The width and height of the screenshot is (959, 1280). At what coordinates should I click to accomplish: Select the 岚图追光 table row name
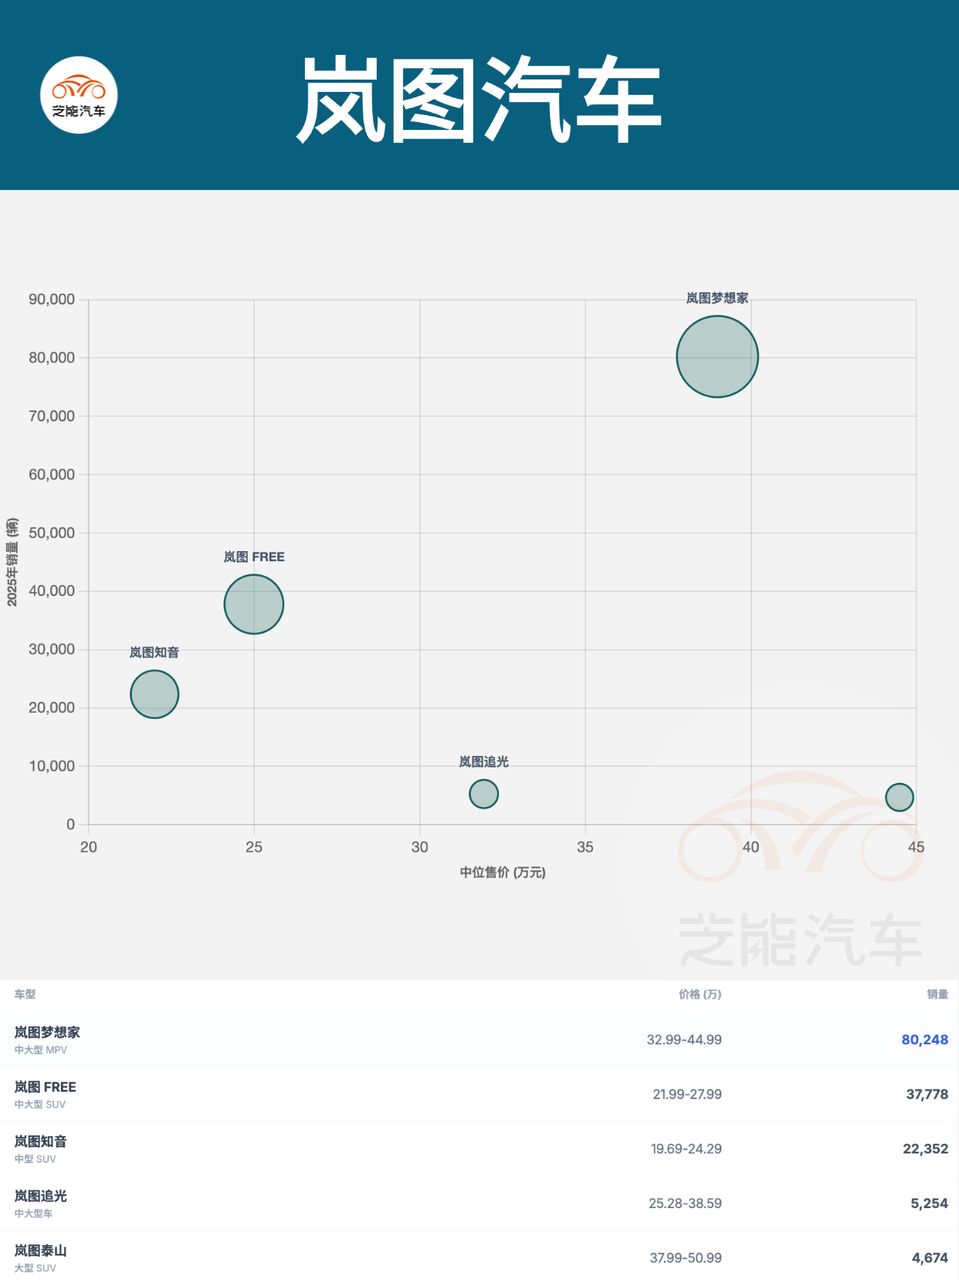tap(41, 1196)
